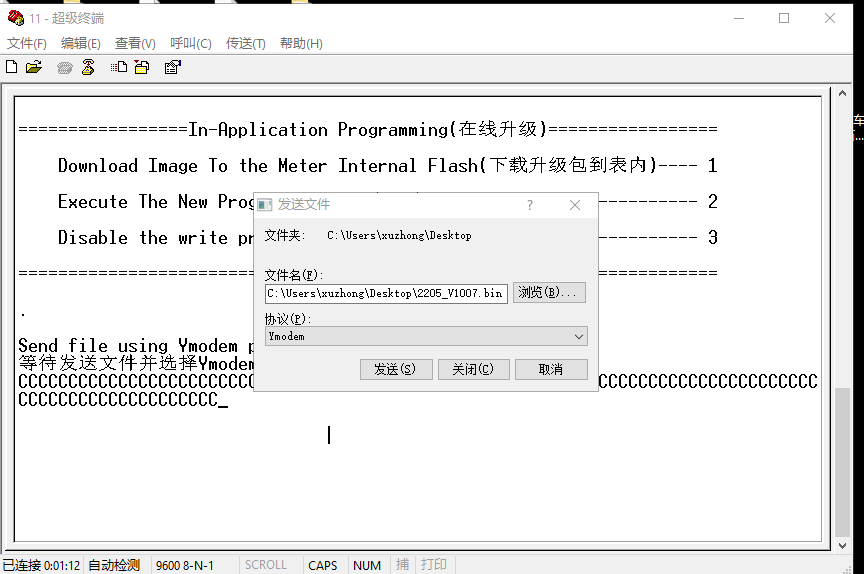The width and height of the screenshot is (864, 574).
Task: Click the 9600 8-N-1 status entry
Action: click(185, 566)
